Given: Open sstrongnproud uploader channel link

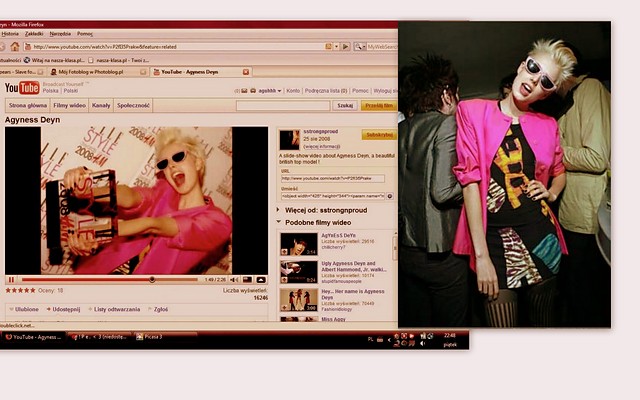Looking at the screenshot, I should coord(320,131).
